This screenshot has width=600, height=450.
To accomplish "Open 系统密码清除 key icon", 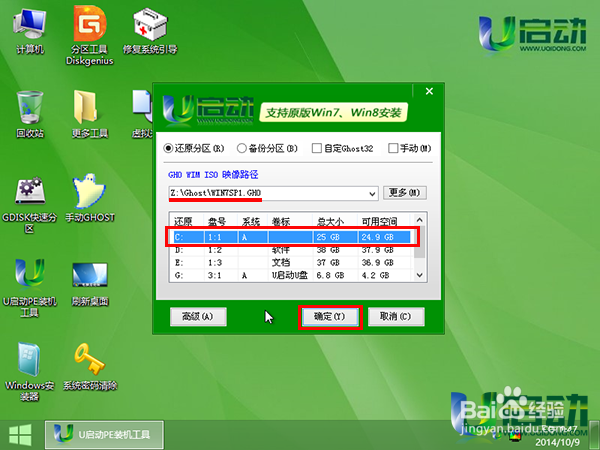I will tap(90, 367).
